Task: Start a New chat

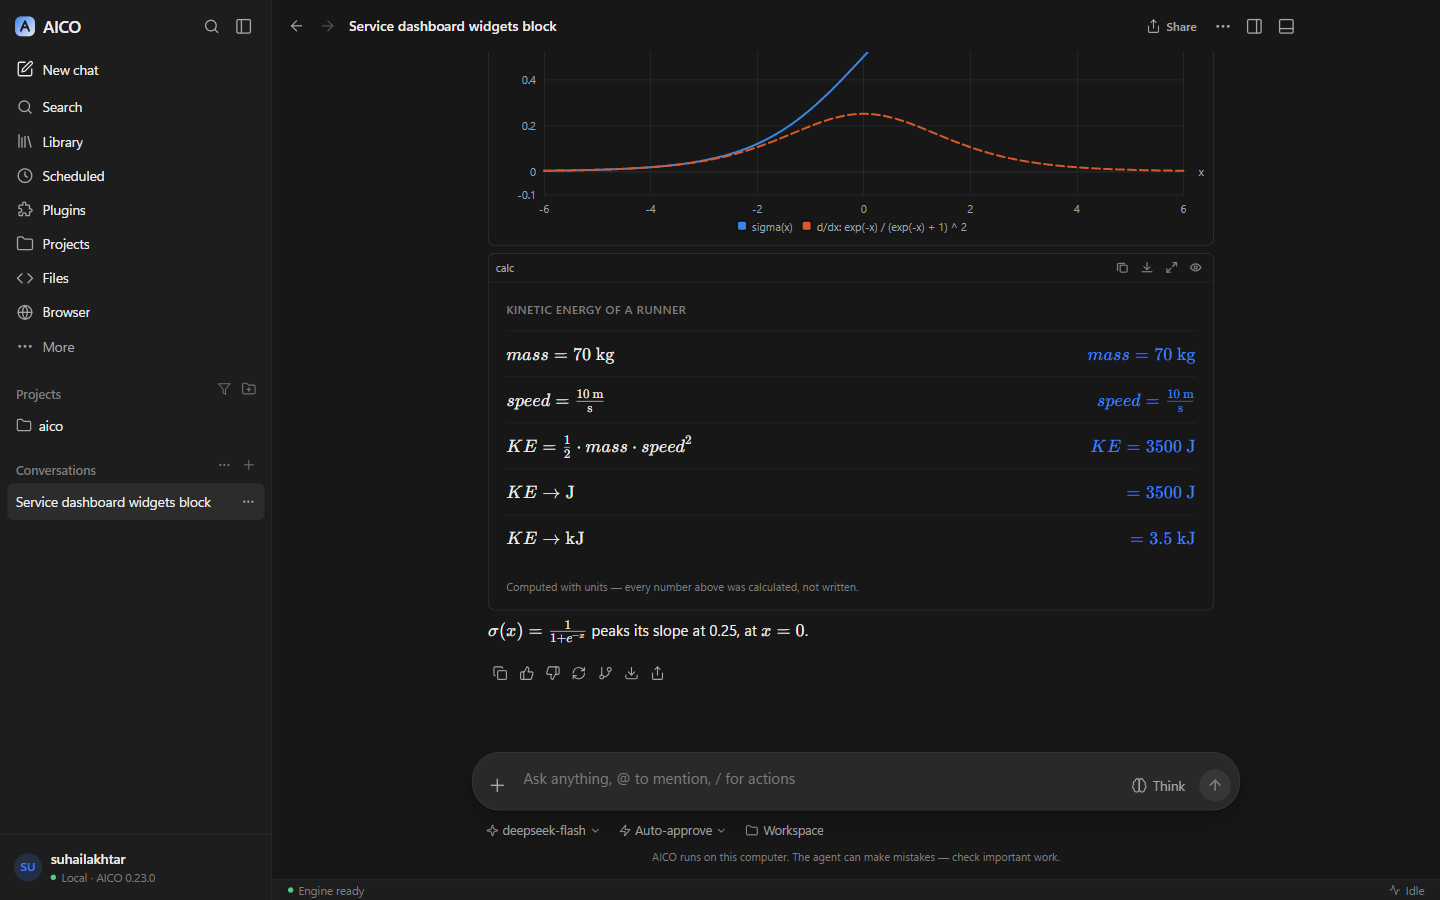Action: (x=135, y=70)
